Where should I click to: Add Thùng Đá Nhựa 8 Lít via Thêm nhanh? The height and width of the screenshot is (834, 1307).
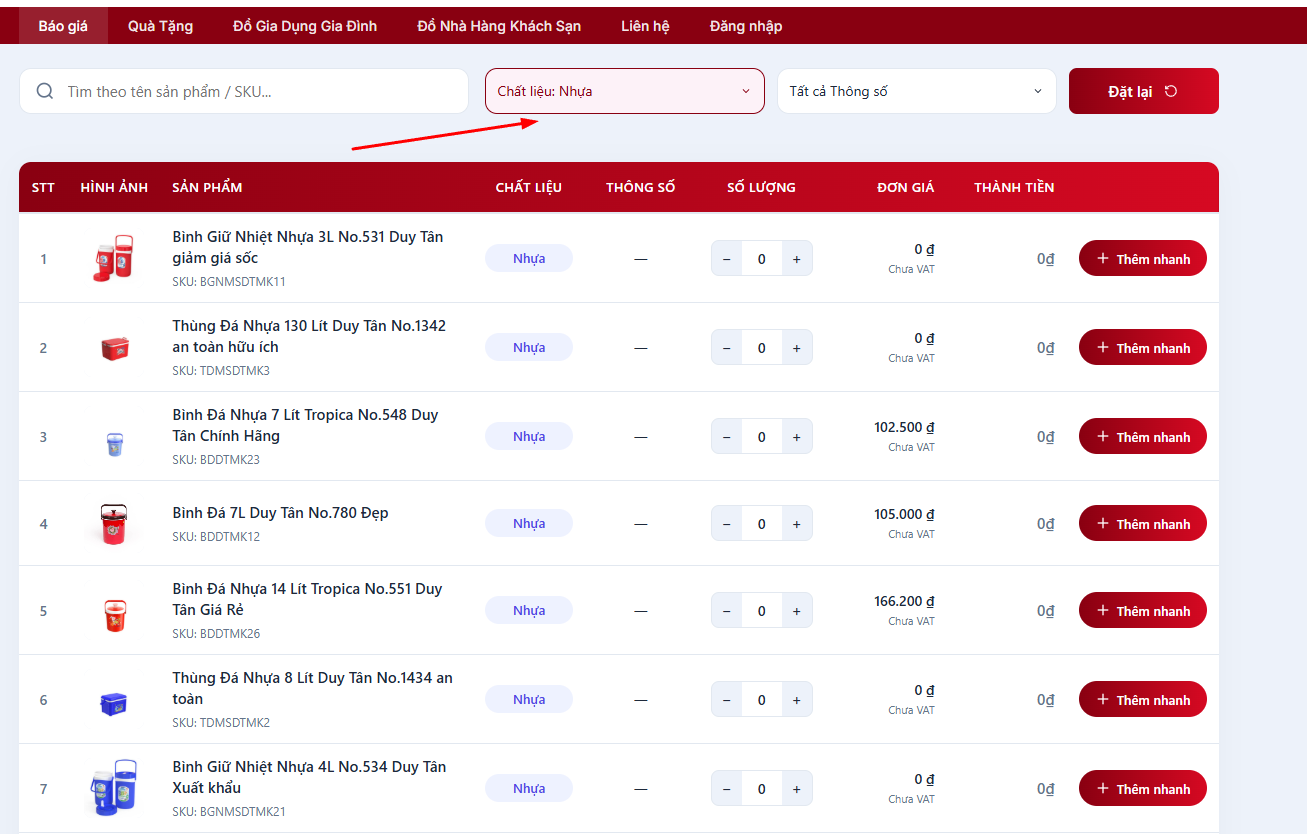pos(1142,700)
